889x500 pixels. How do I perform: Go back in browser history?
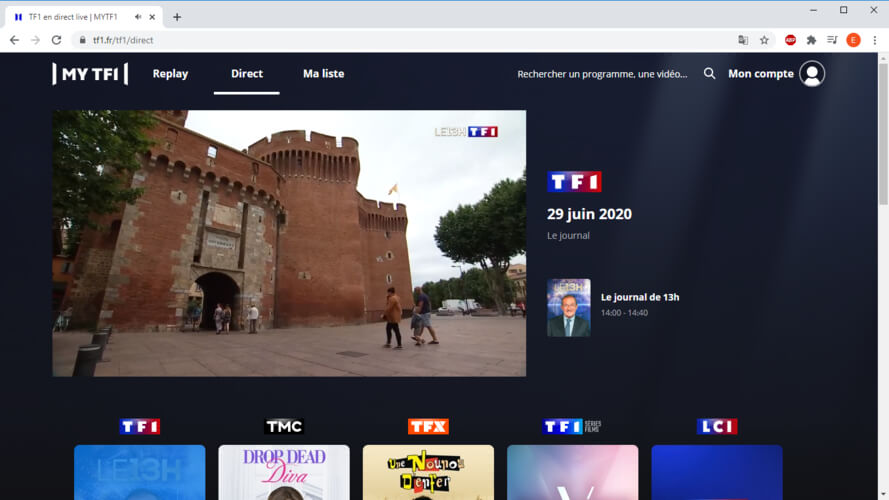pos(14,40)
